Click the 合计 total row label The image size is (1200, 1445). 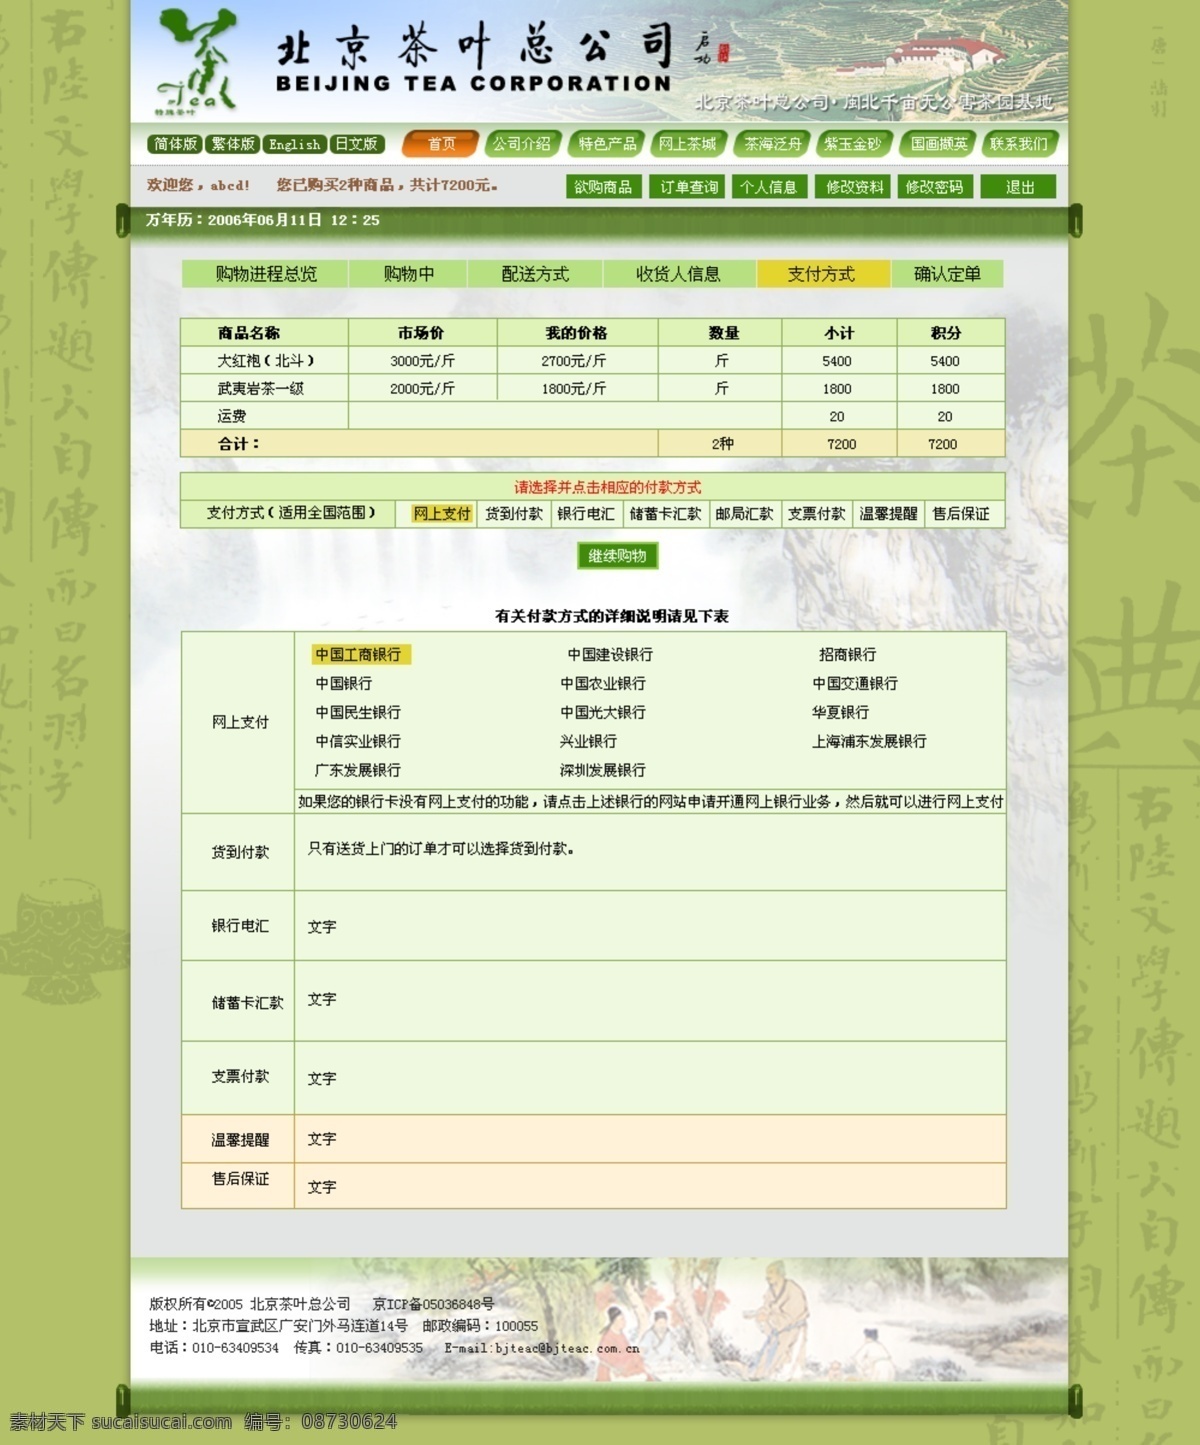point(239,444)
